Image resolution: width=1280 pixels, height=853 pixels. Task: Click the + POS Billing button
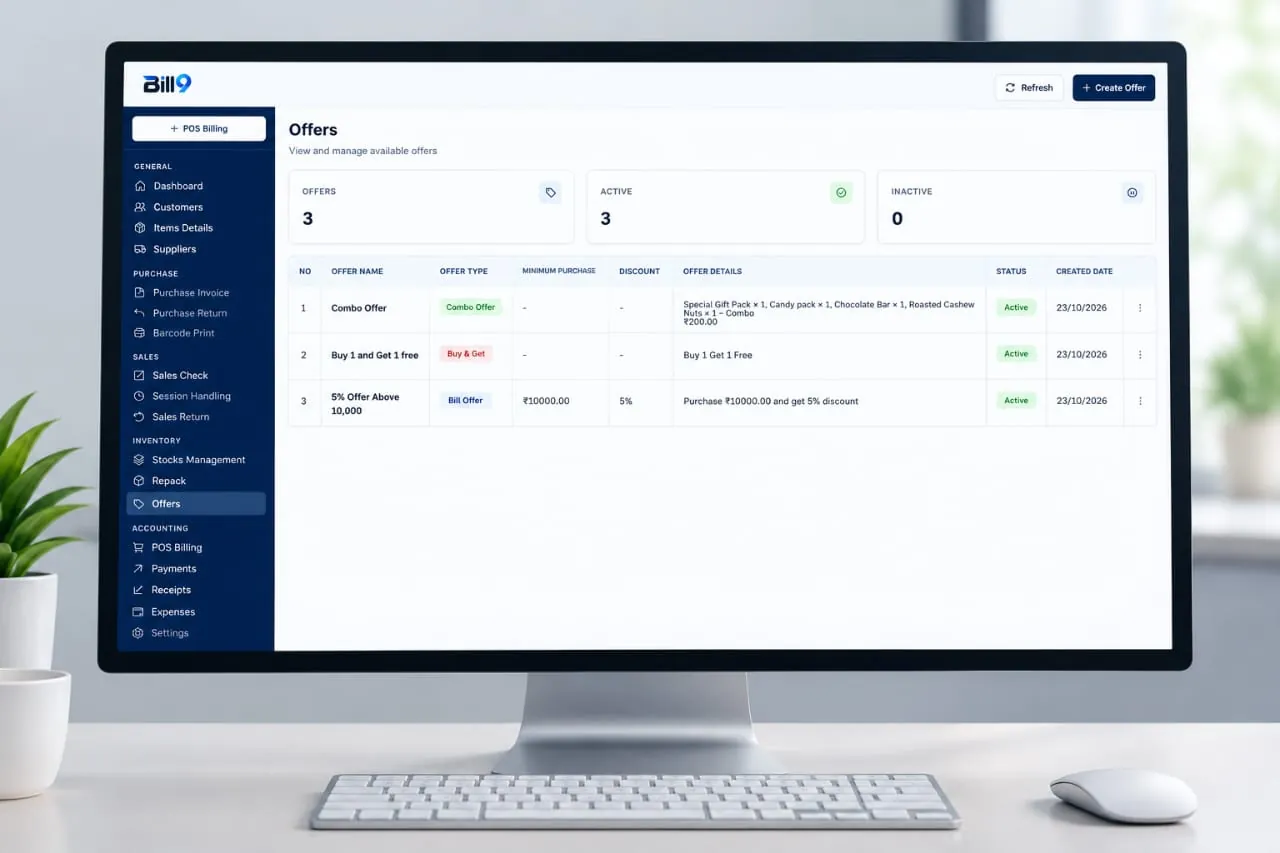tap(199, 128)
